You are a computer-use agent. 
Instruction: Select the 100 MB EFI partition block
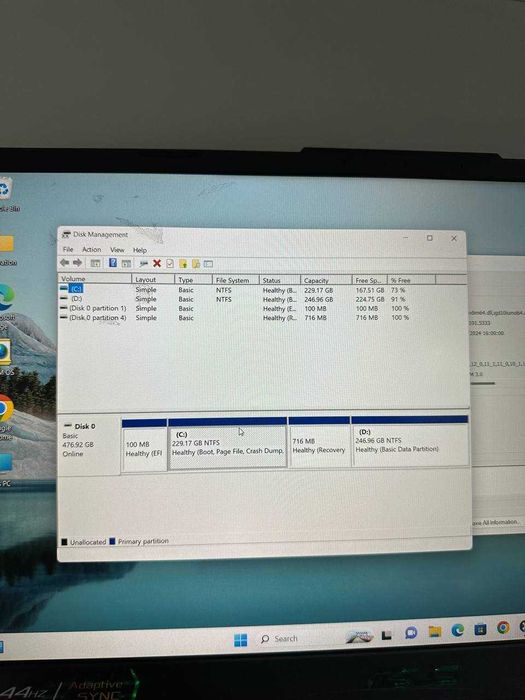coord(144,444)
